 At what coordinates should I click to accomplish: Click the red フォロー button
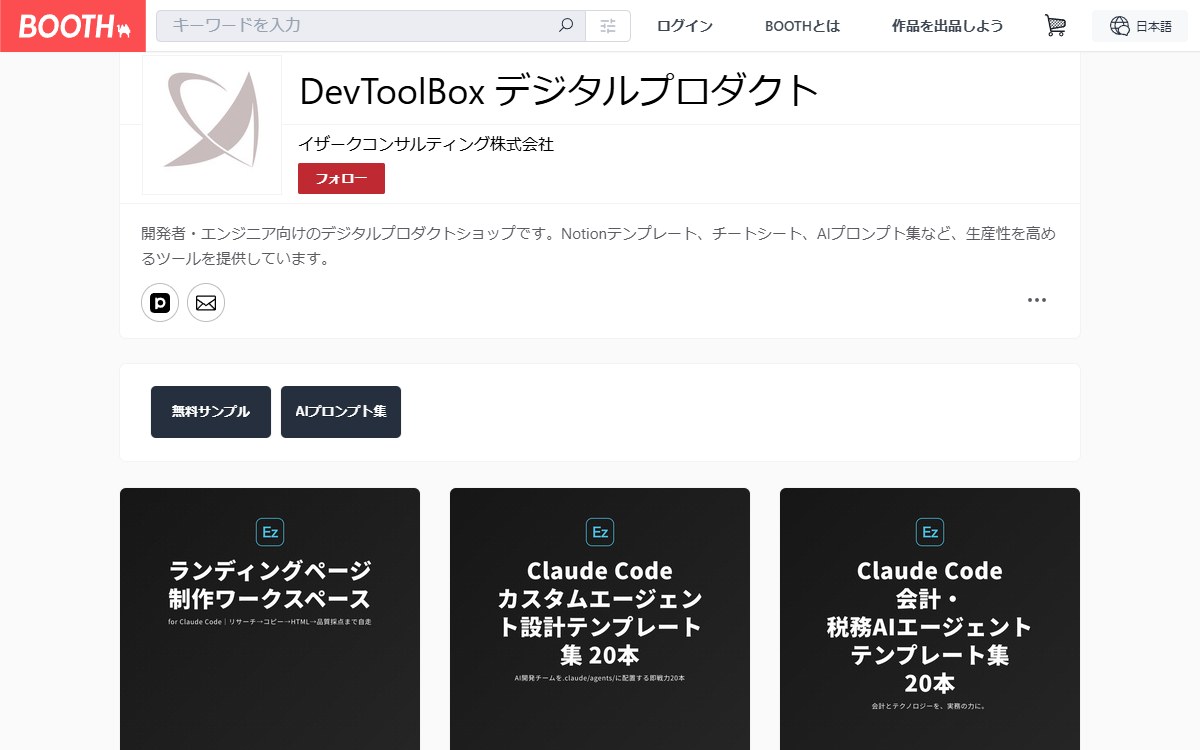point(341,179)
